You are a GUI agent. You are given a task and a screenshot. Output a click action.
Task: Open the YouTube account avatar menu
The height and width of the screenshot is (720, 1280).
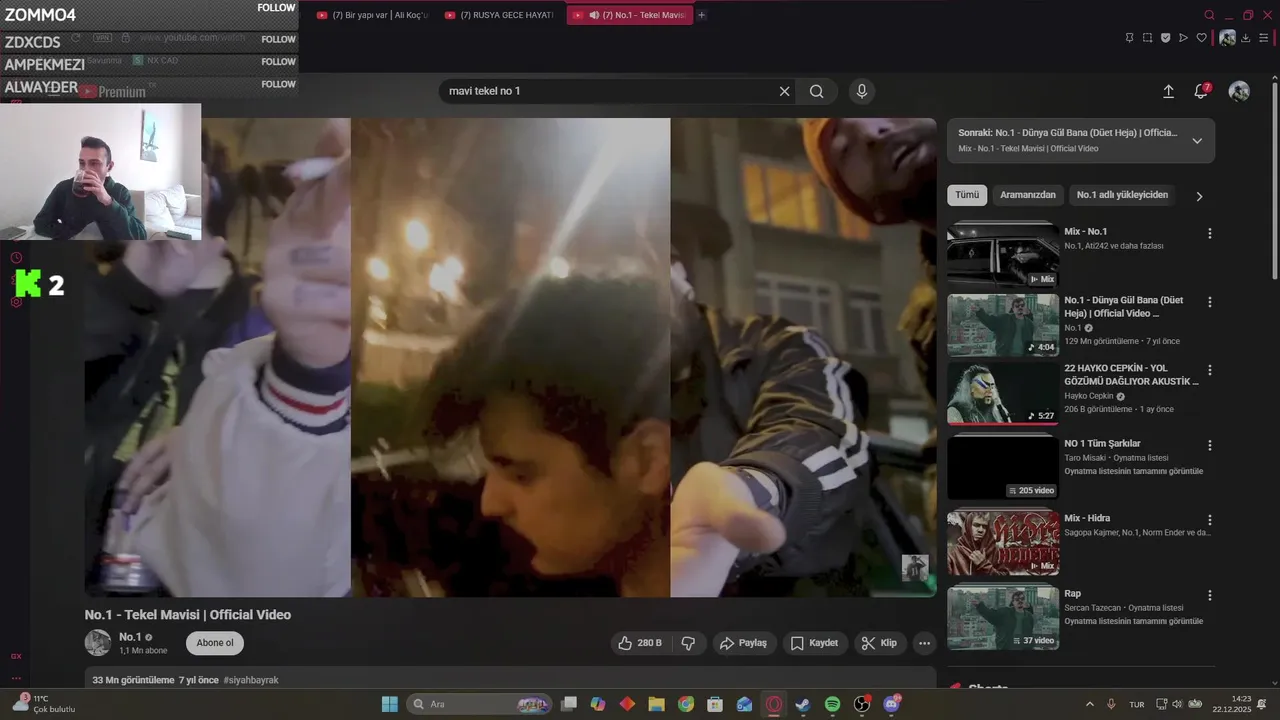1239,91
